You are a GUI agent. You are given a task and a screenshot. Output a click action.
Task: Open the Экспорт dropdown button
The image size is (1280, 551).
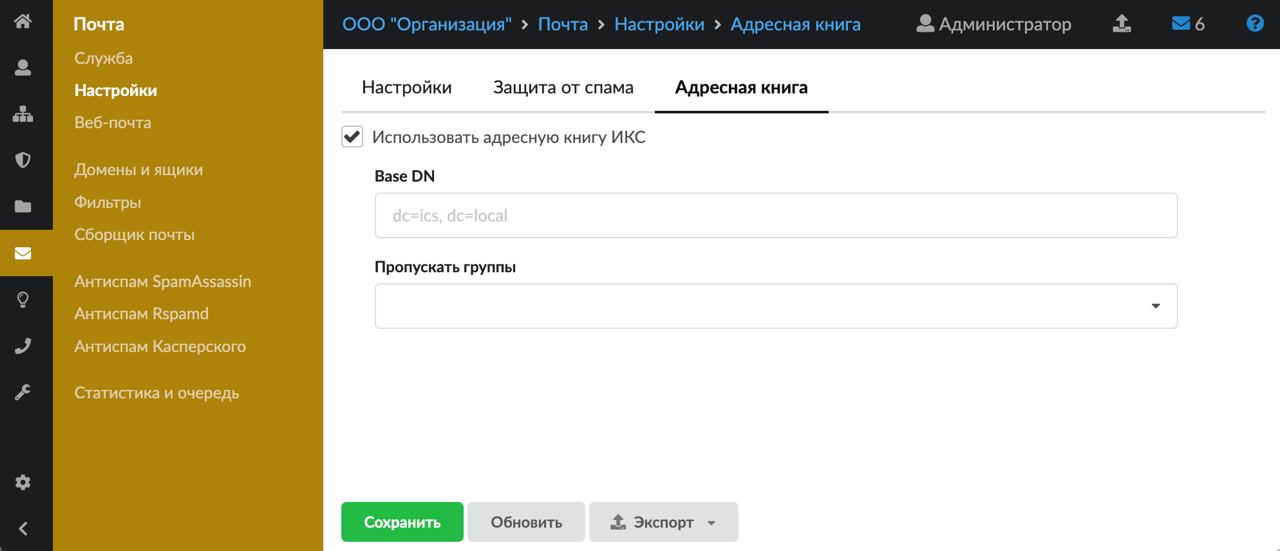click(664, 522)
